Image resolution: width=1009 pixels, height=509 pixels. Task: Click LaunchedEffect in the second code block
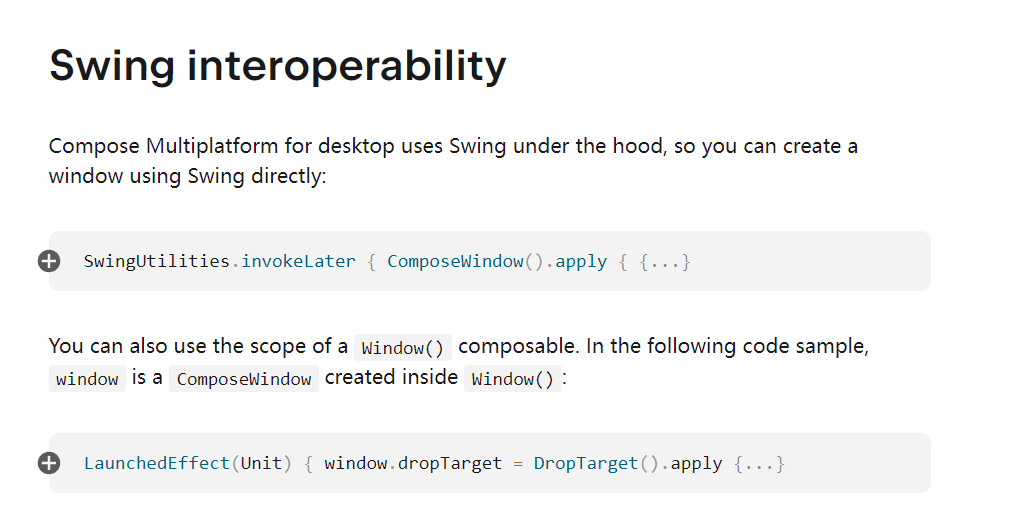tap(156, 463)
